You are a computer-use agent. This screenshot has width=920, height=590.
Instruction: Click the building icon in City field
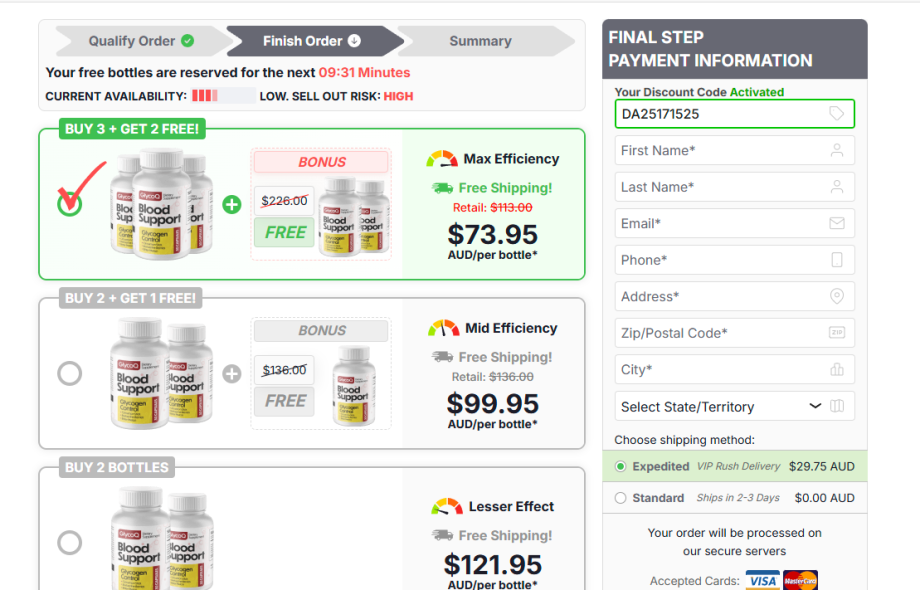[x=837, y=369]
